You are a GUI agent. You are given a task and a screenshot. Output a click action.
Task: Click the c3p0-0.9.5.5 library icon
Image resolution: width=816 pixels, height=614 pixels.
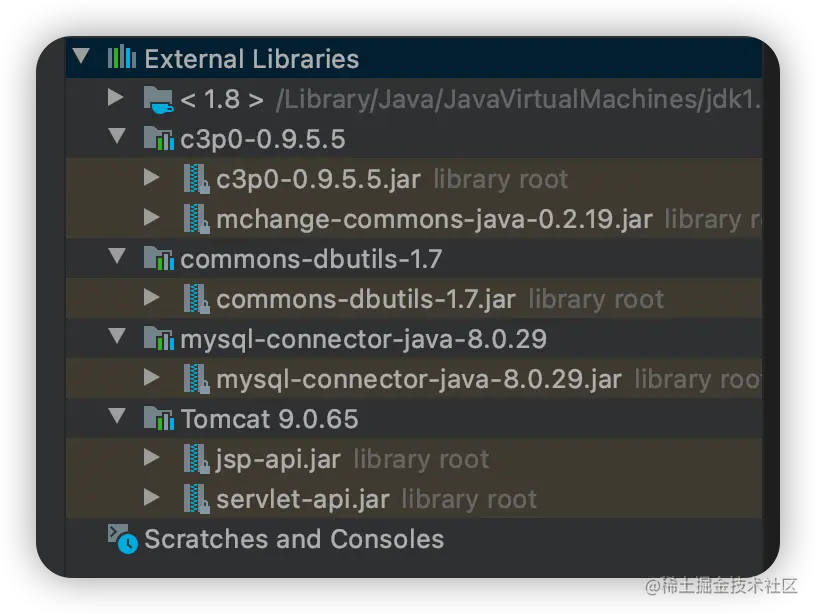point(158,138)
